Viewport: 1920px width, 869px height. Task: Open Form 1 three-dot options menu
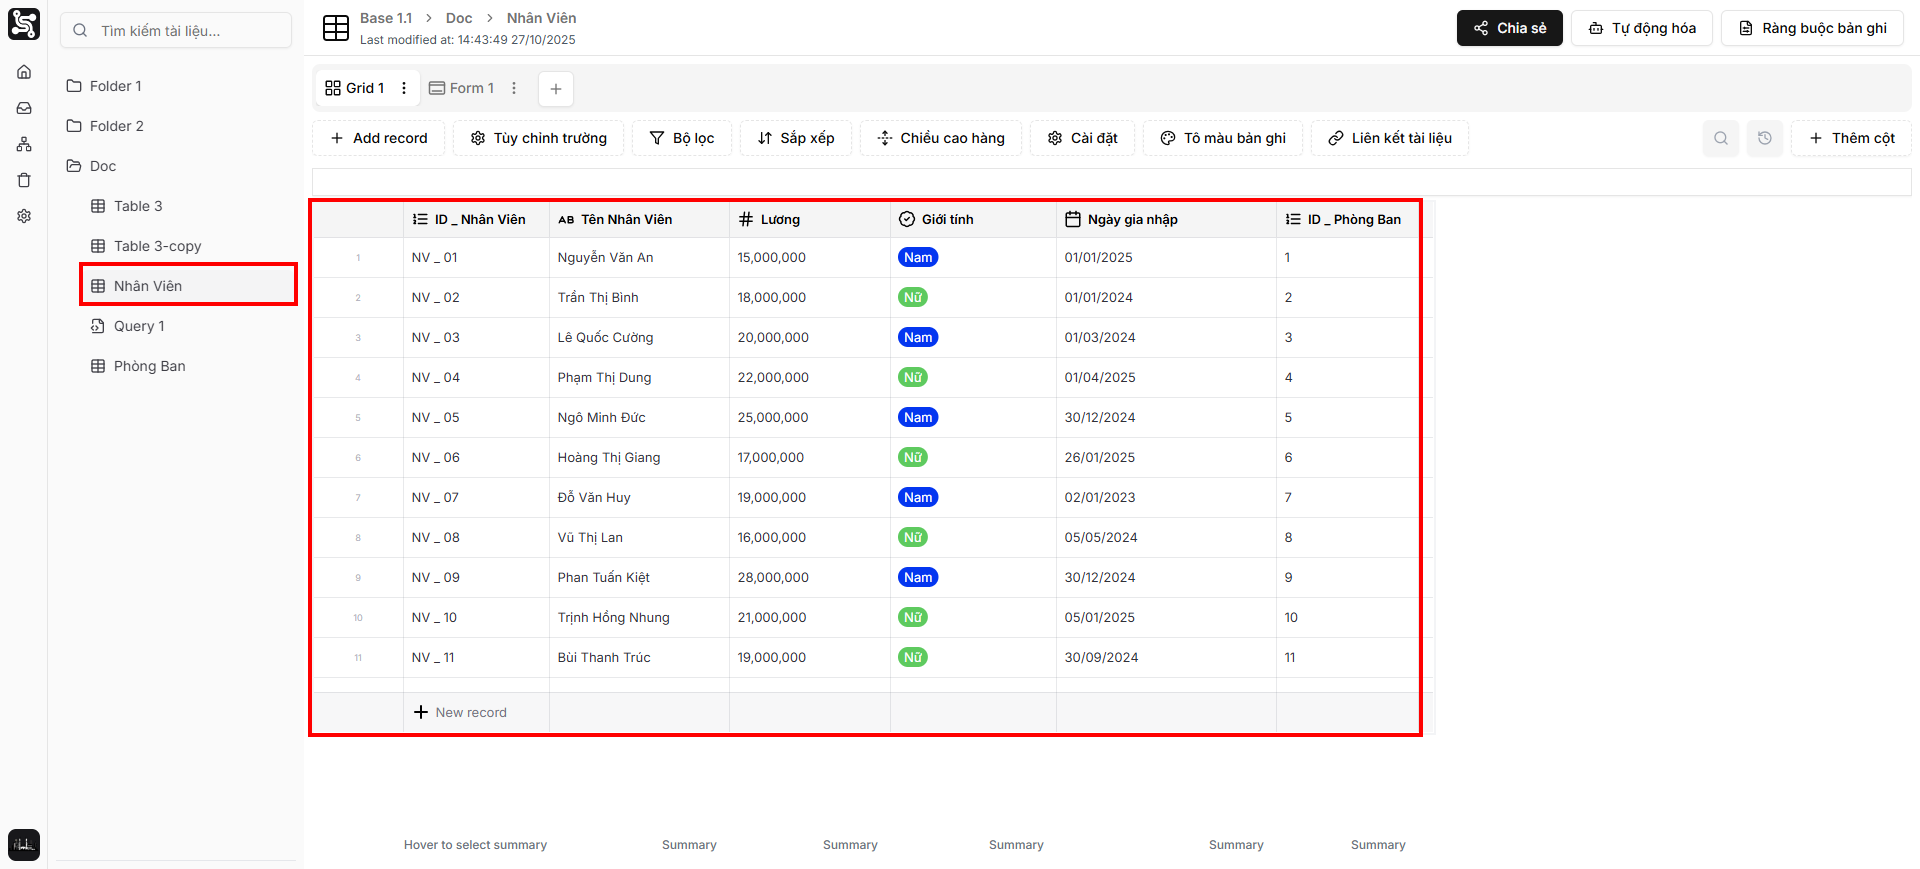click(x=514, y=88)
